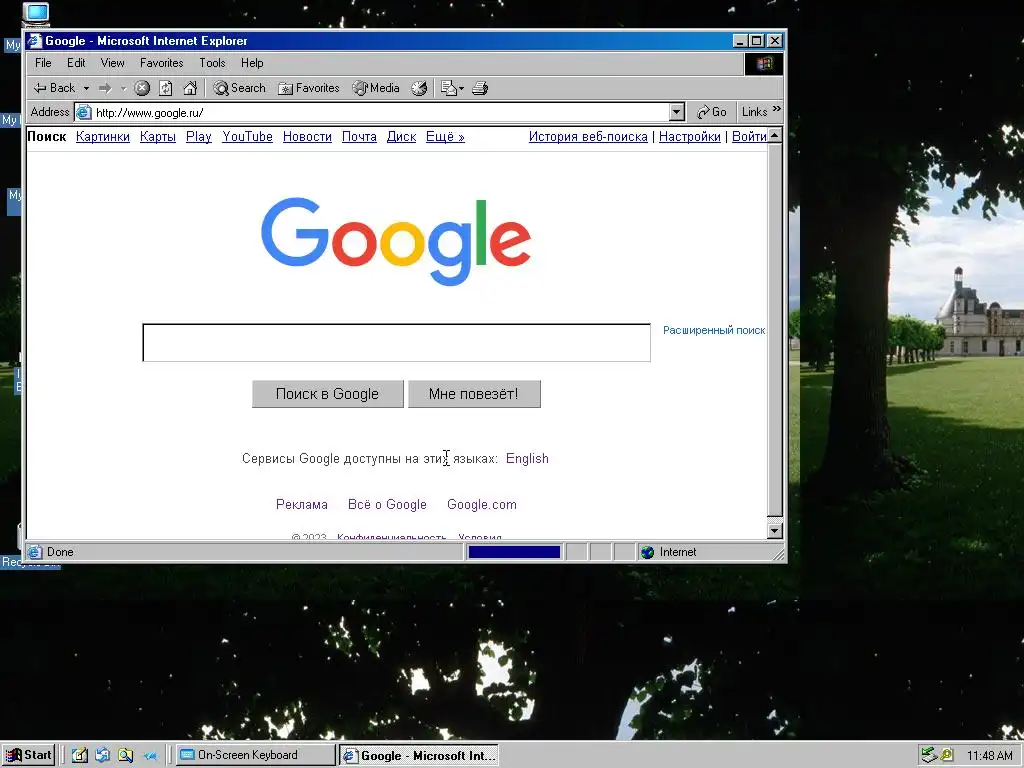The image size is (1024, 768).
Task: Show browsing History with the clock icon
Action: pyautogui.click(x=419, y=88)
